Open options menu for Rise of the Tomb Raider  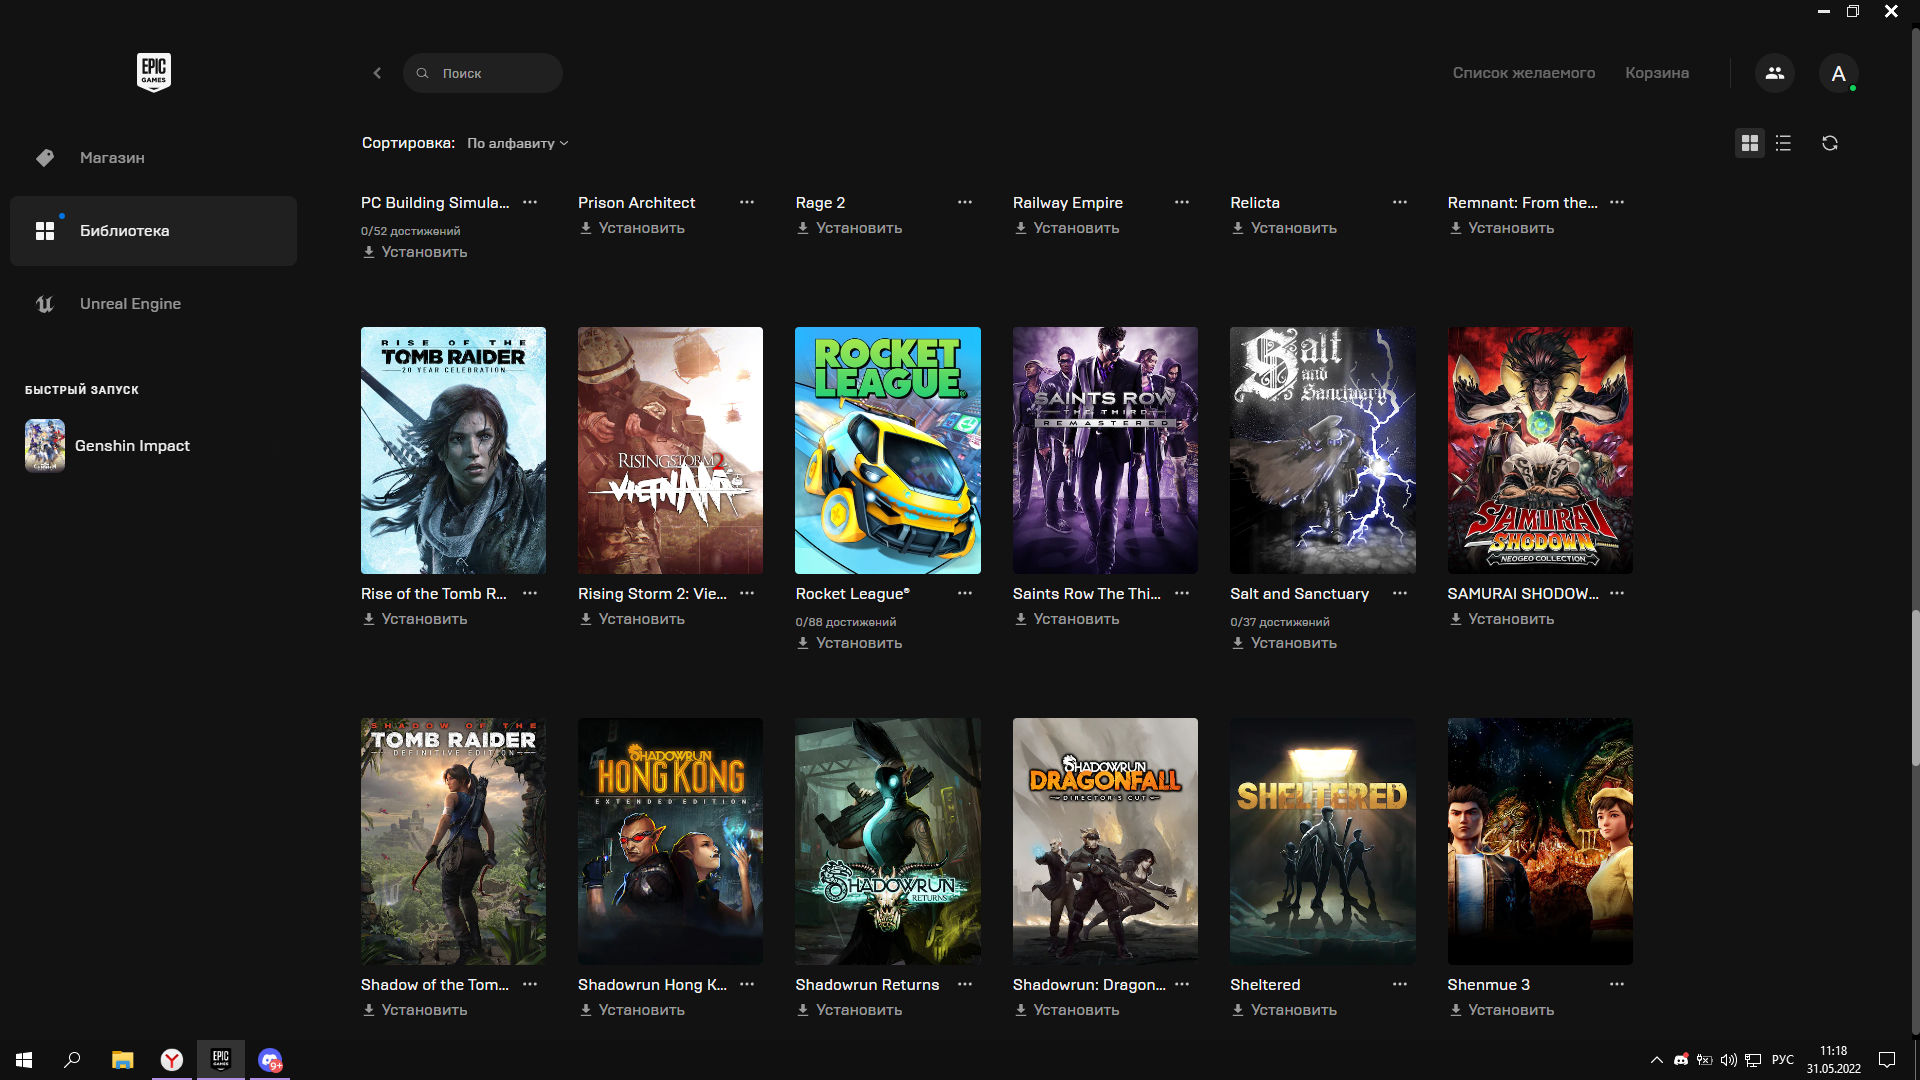coord(530,593)
